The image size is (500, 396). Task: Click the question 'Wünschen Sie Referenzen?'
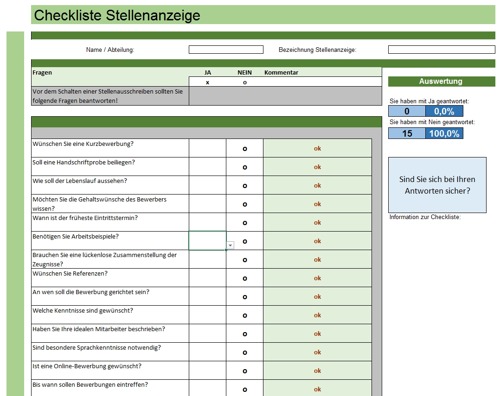click(70, 273)
